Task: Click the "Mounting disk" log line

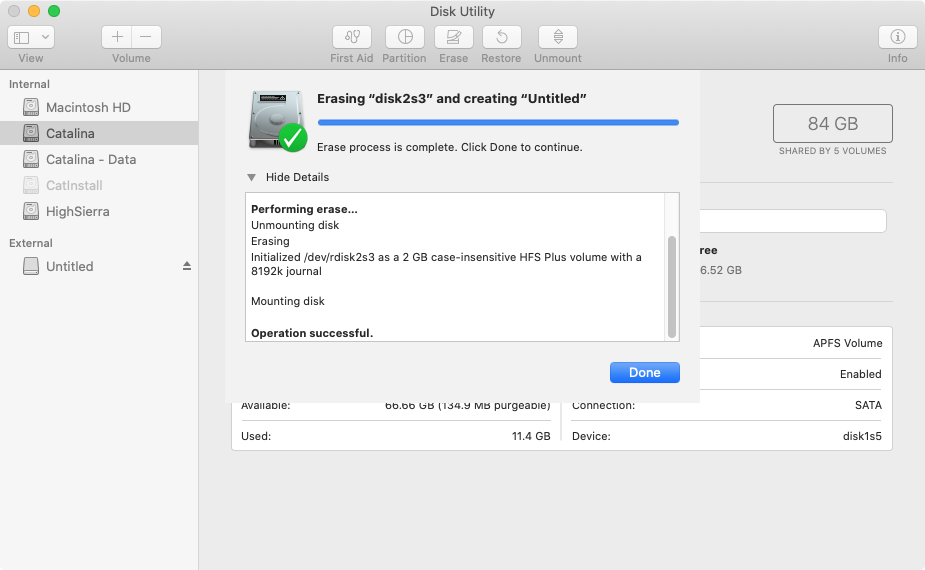Action: [x=288, y=302]
